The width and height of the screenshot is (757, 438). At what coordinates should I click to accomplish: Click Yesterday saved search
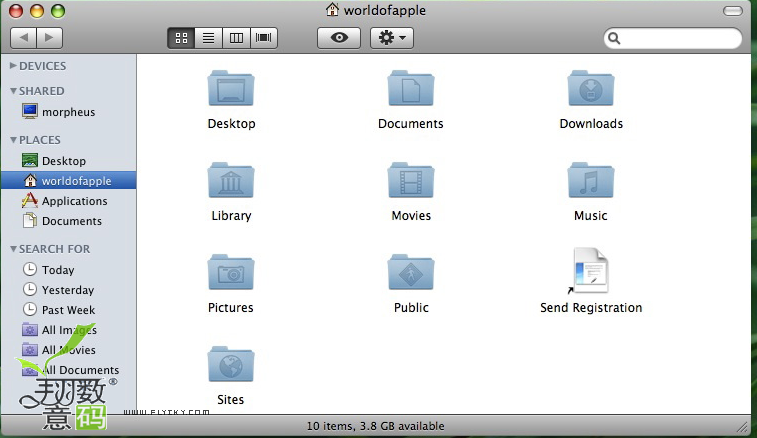pos(68,290)
